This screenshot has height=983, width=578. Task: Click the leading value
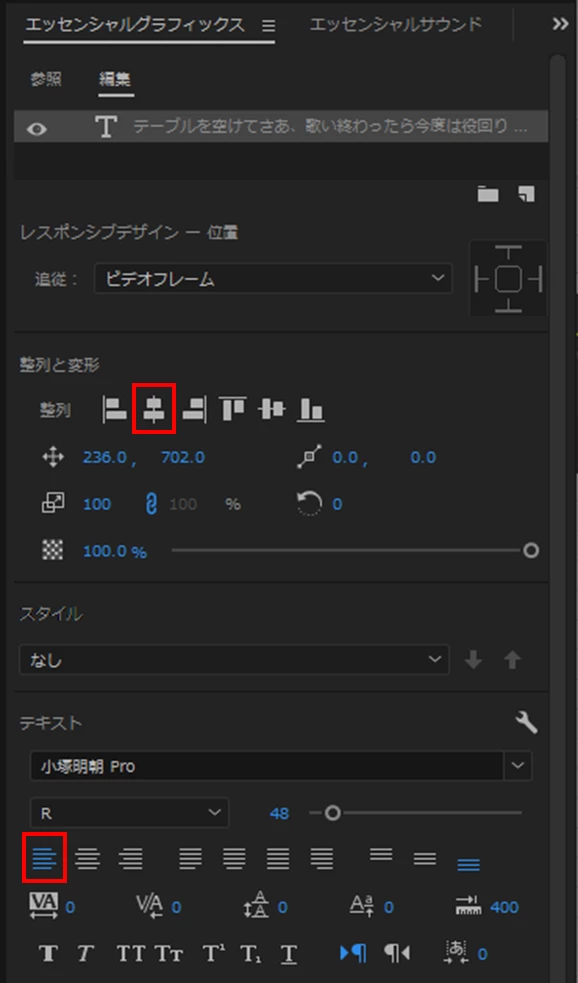[283, 907]
